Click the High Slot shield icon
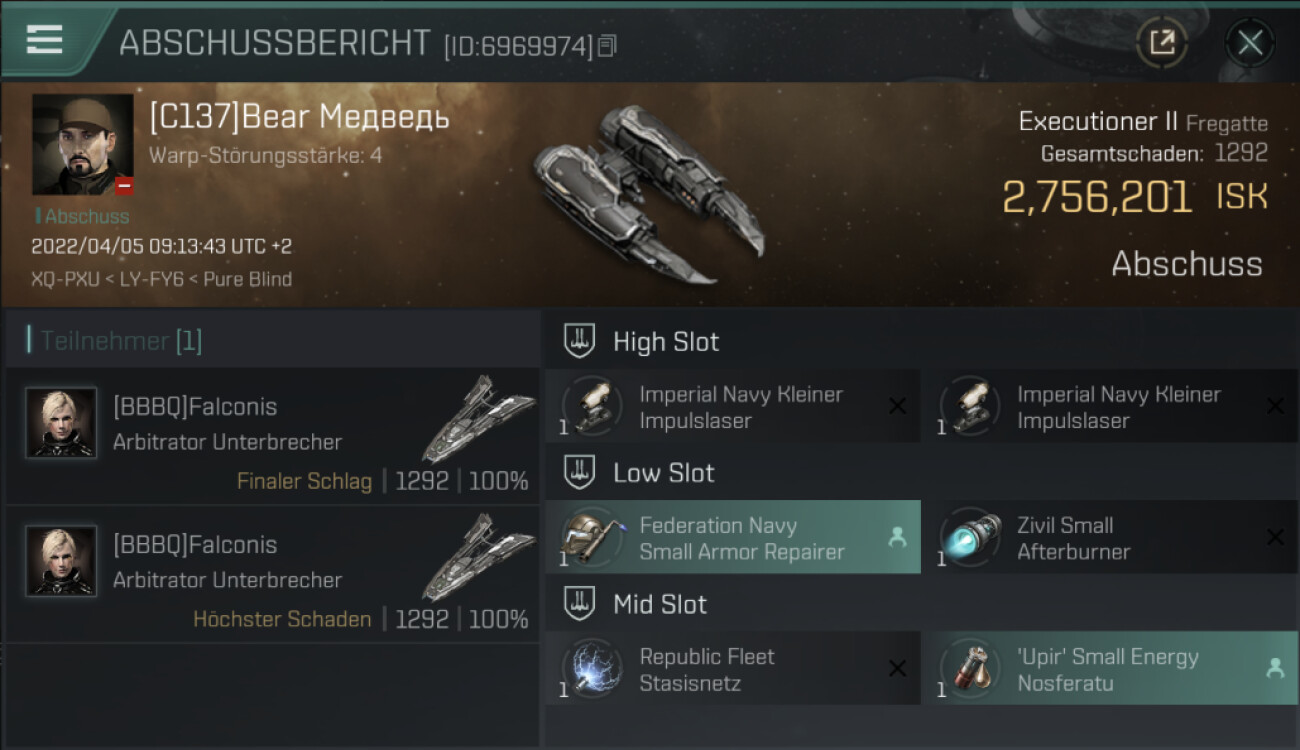 coord(580,341)
